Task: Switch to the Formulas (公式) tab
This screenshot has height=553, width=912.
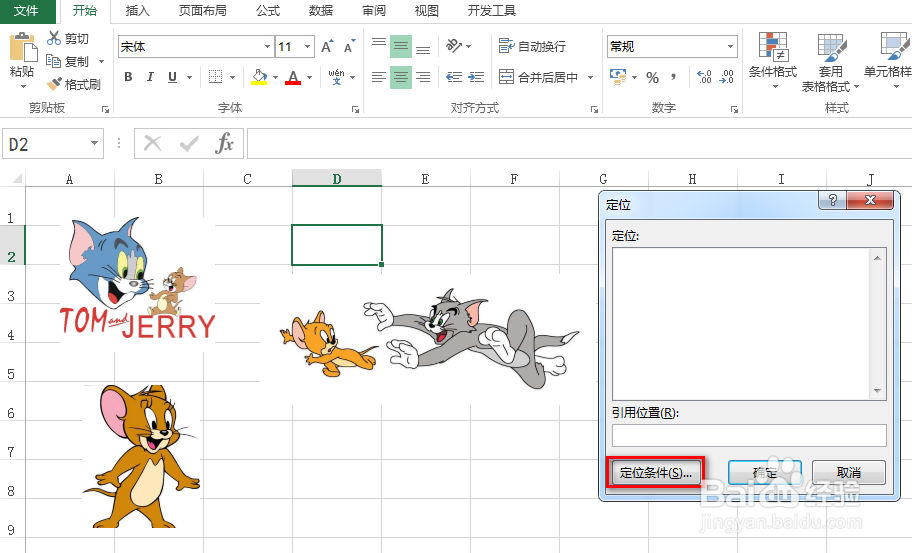Action: tap(268, 10)
